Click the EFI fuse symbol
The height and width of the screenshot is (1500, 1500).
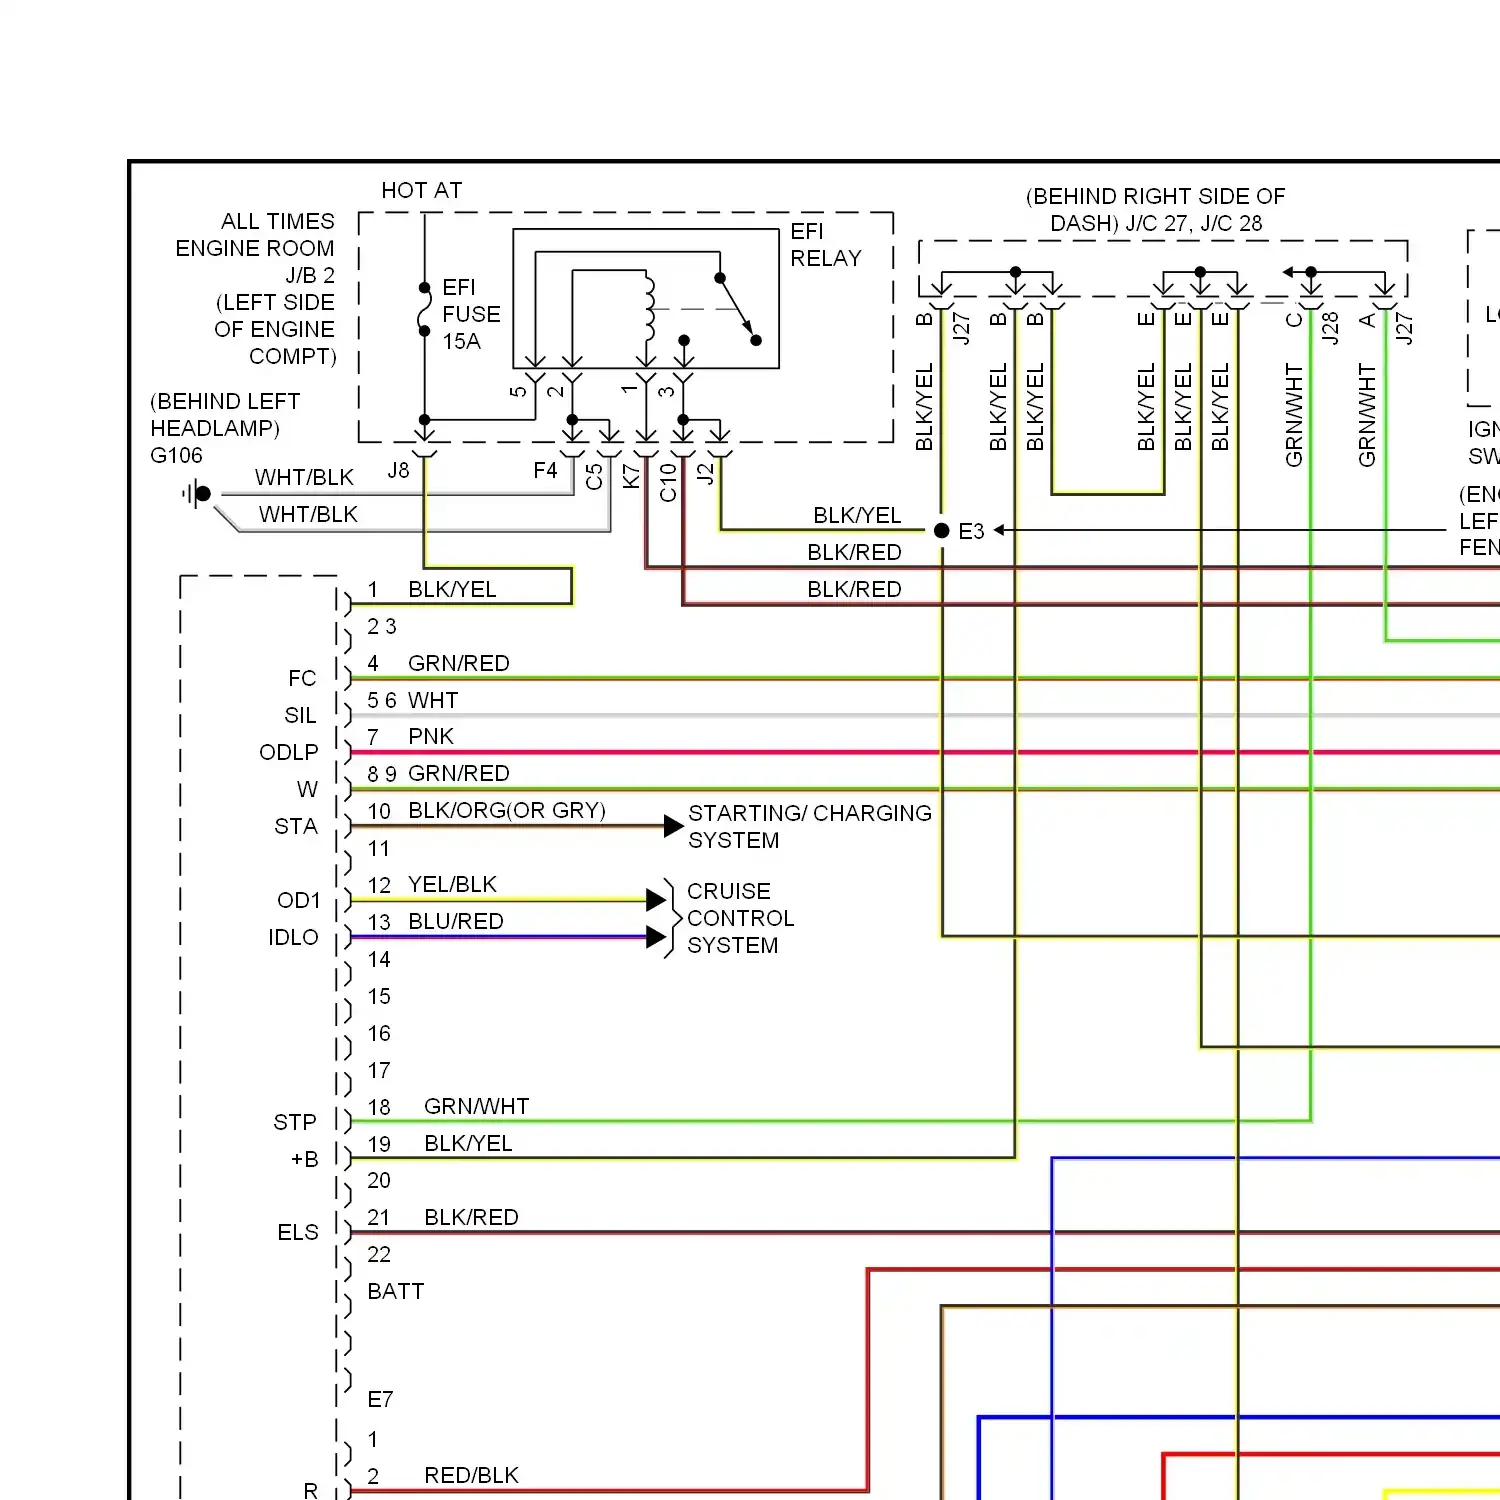coord(424,309)
